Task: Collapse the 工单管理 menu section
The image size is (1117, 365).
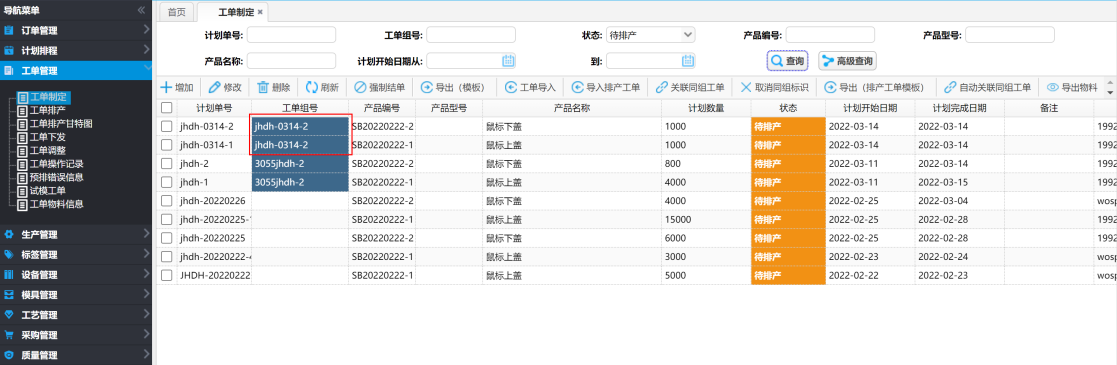Action: [146, 68]
